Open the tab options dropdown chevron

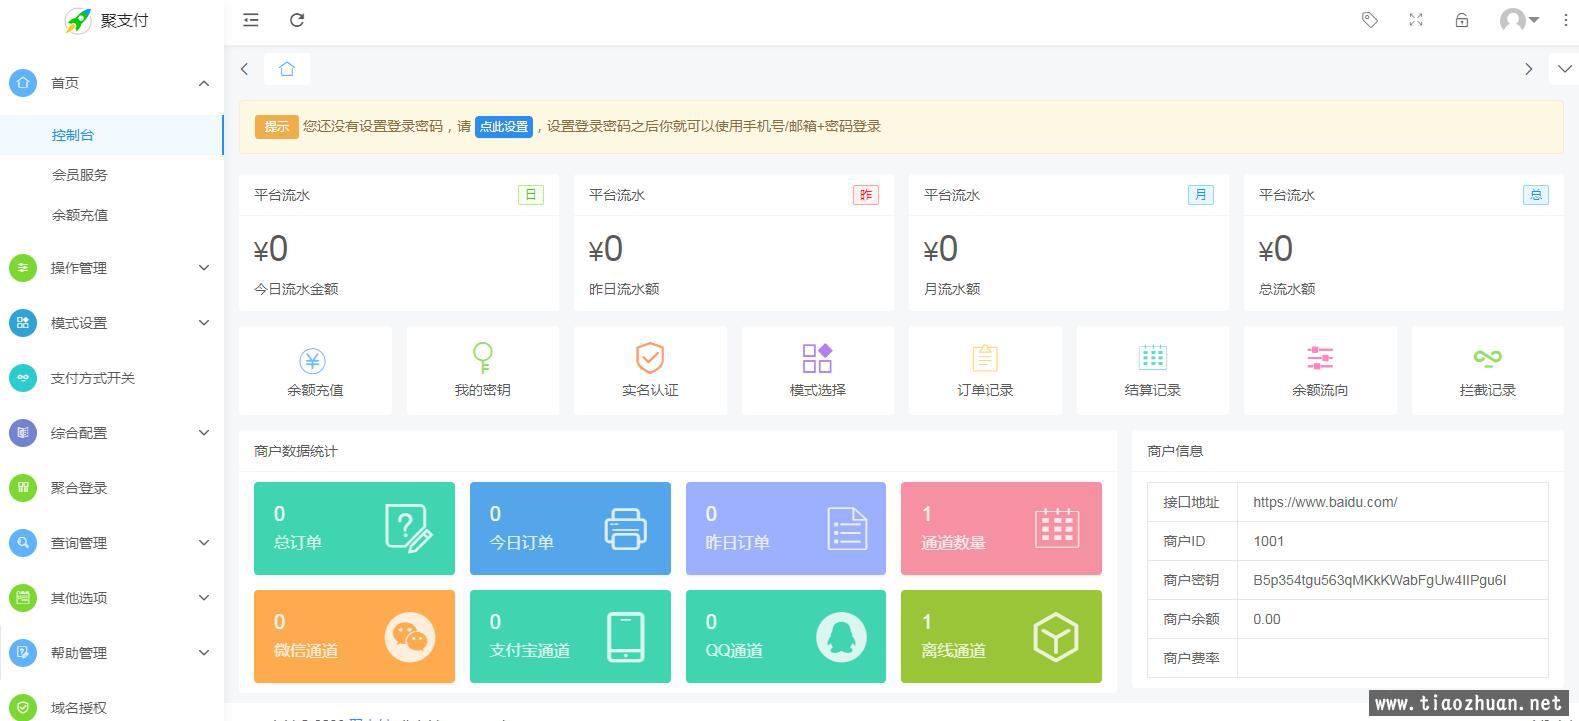[1564, 69]
